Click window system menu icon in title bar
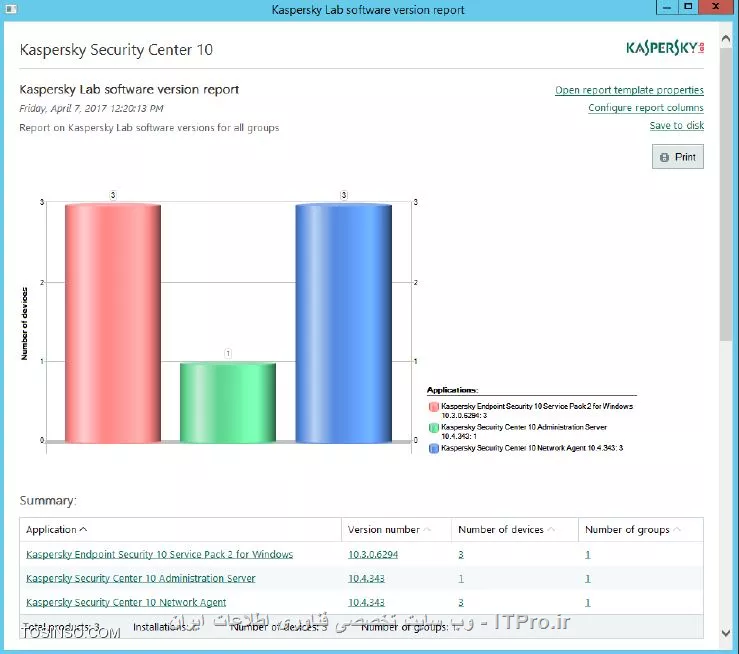Screen dimensions: 739x654 [x=11, y=9]
